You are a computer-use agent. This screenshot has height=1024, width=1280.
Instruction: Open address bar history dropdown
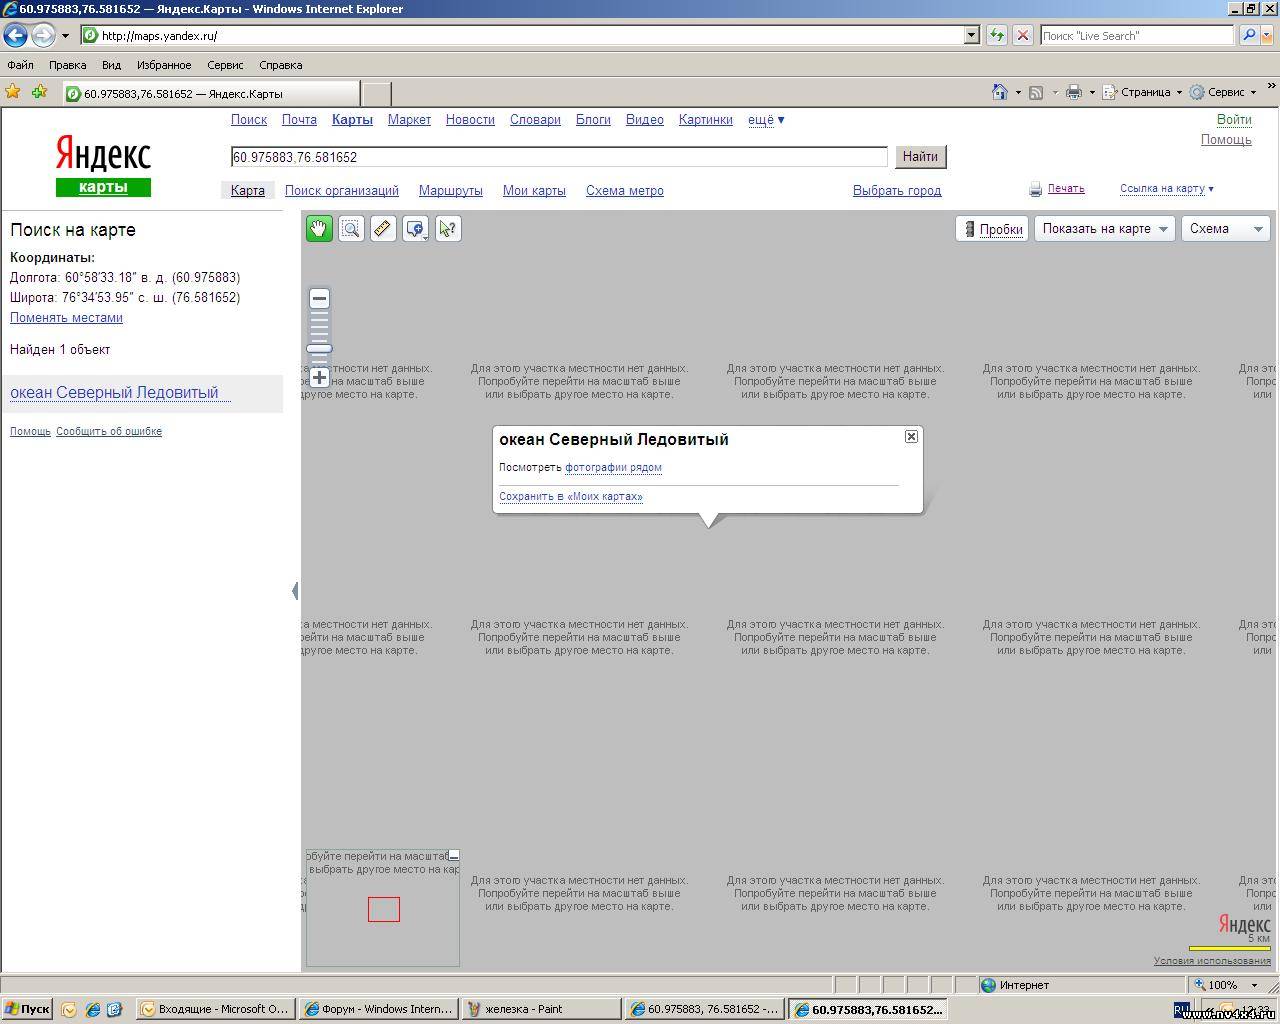pos(971,35)
